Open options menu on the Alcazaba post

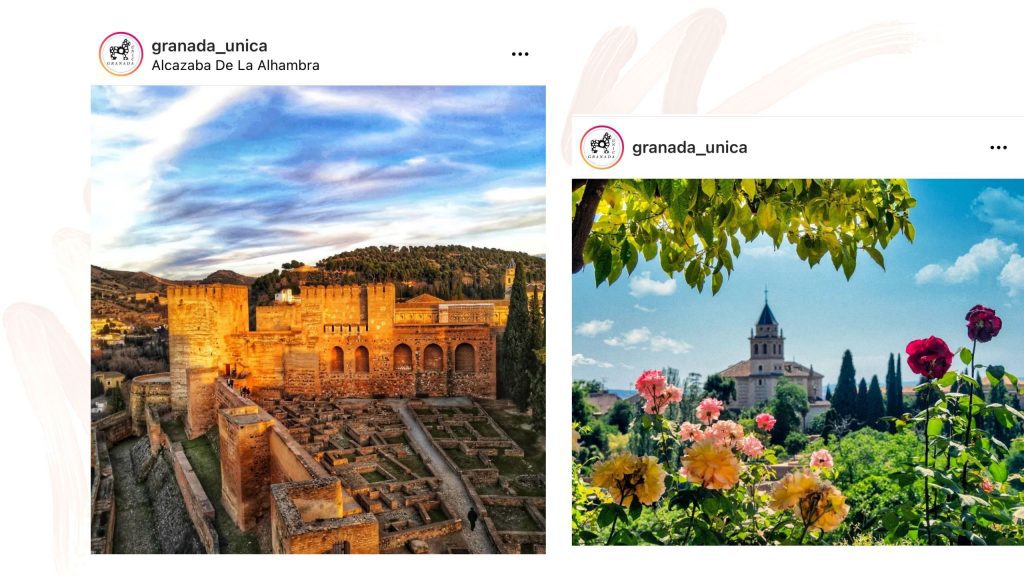click(x=520, y=54)
